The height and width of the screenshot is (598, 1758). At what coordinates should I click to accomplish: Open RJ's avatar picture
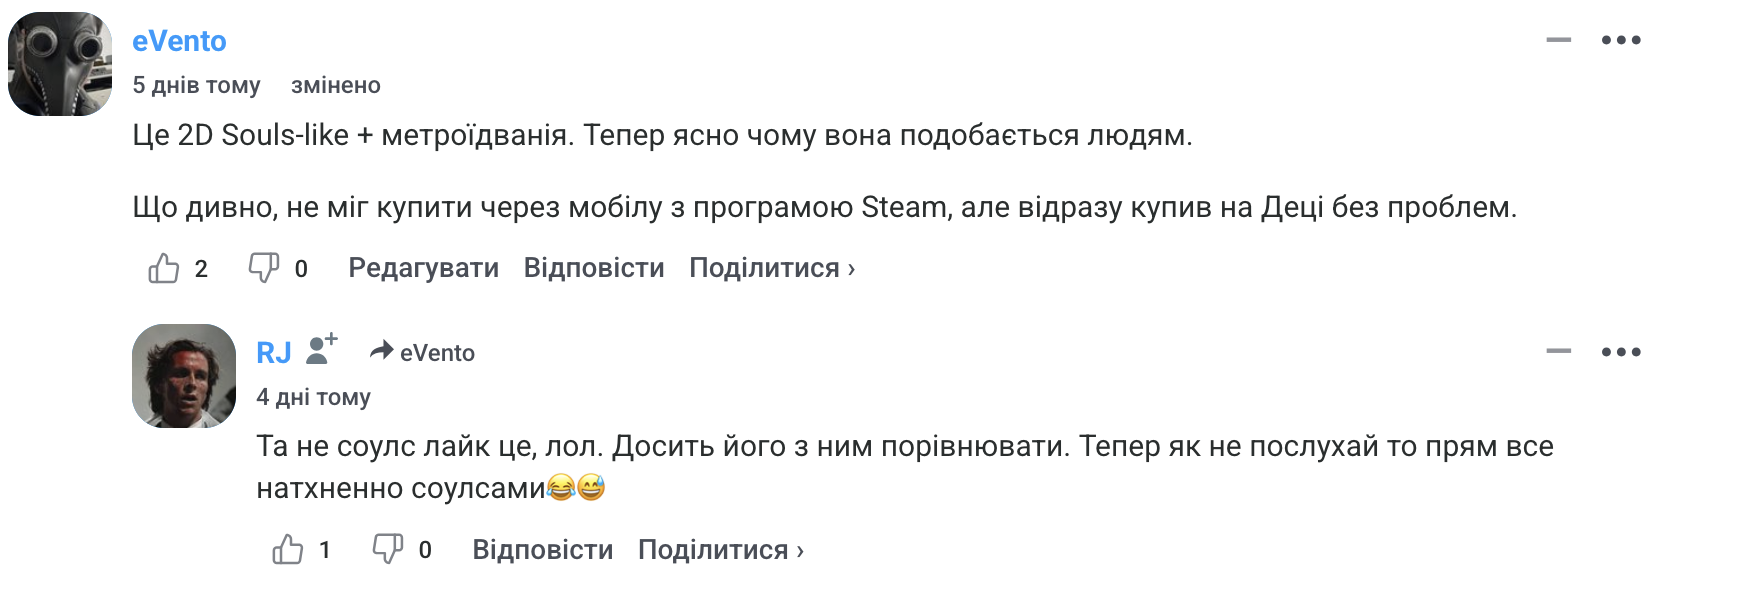pos(184,376)
